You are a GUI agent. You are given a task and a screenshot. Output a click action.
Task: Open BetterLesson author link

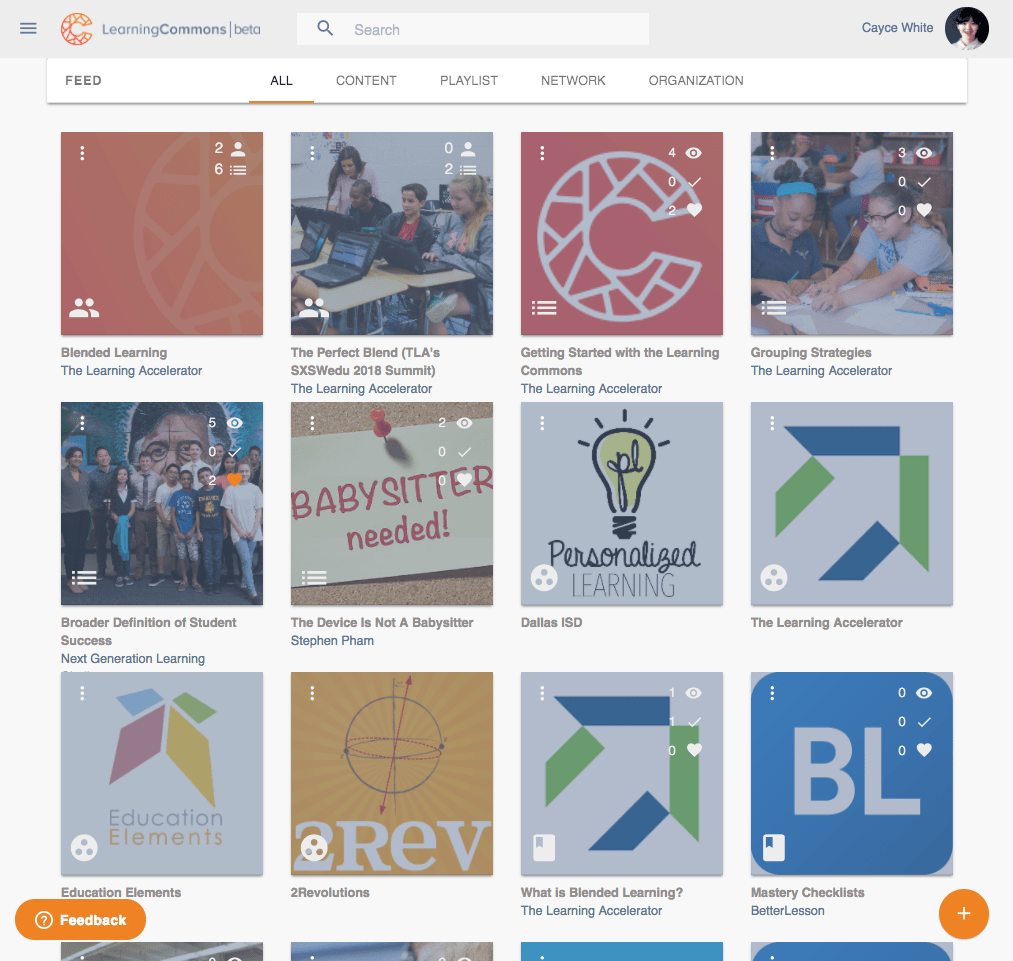[788, 911]
